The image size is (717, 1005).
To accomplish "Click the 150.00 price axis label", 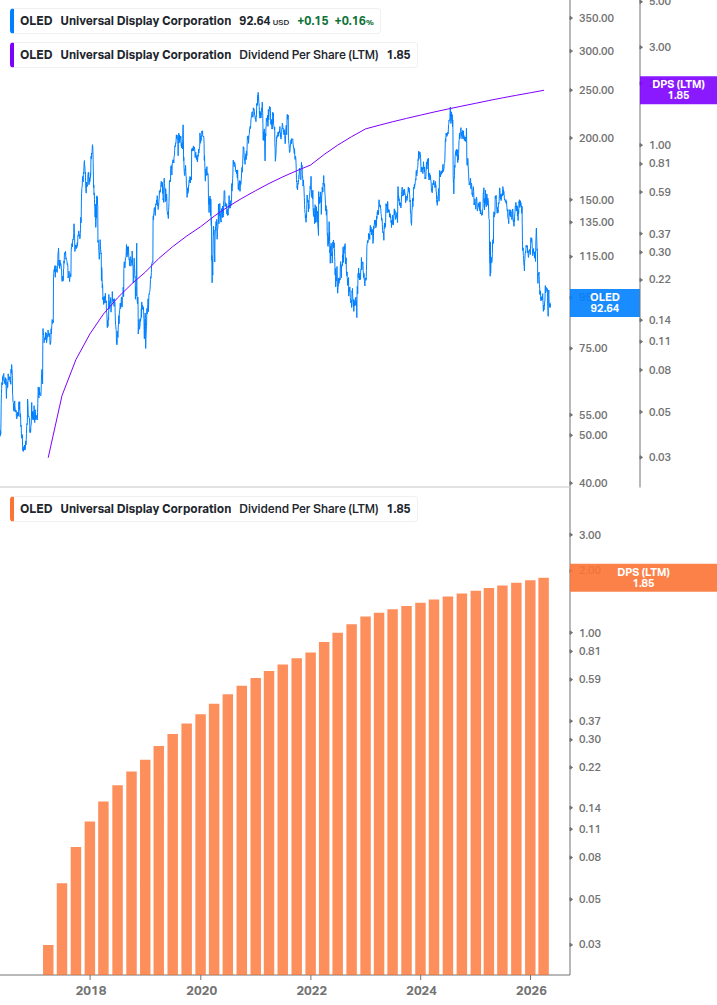I will click(596, 200).
